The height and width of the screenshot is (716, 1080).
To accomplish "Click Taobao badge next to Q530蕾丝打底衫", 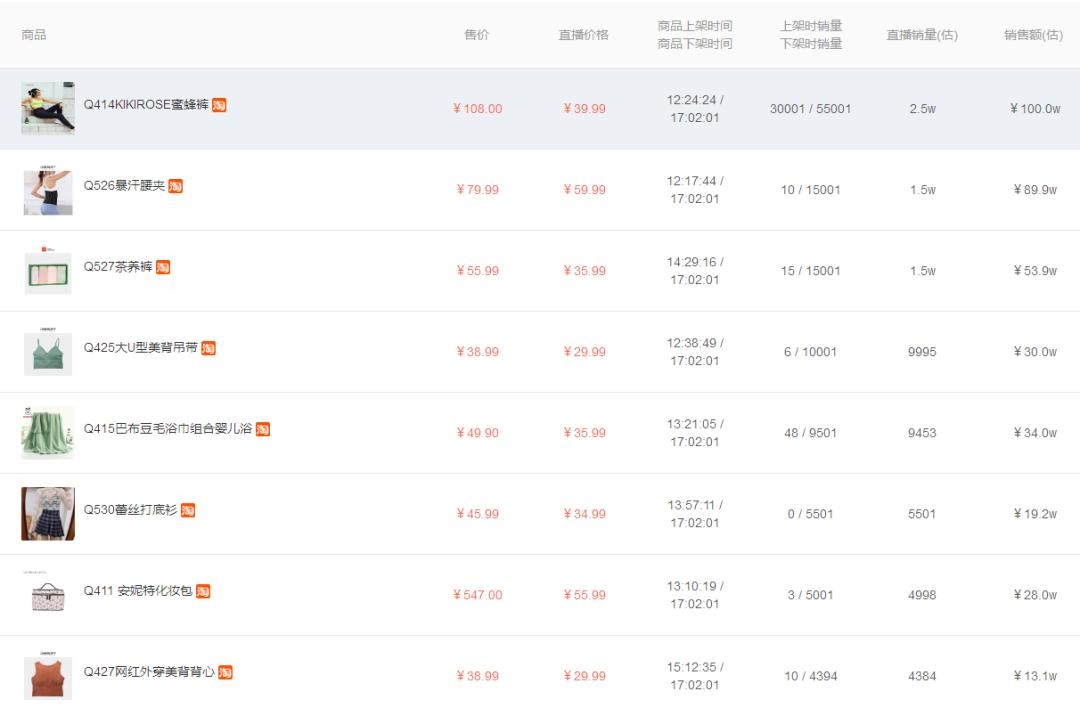I will [x=188, y=510].
